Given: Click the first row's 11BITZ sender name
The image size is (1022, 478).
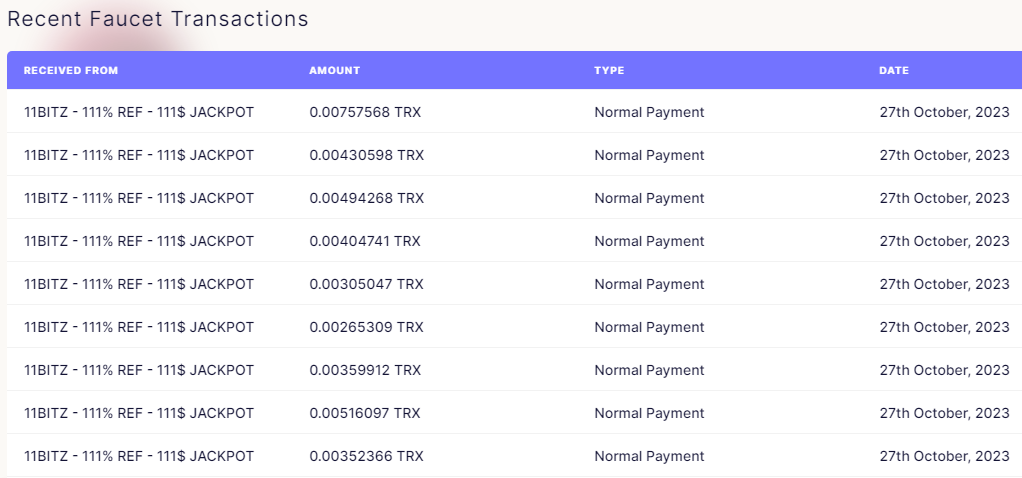Looking at the screenshot, I should 139,112.
